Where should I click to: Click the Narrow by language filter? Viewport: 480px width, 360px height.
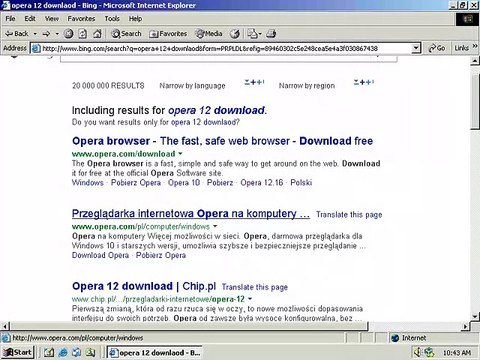click(x=192, y=86)
